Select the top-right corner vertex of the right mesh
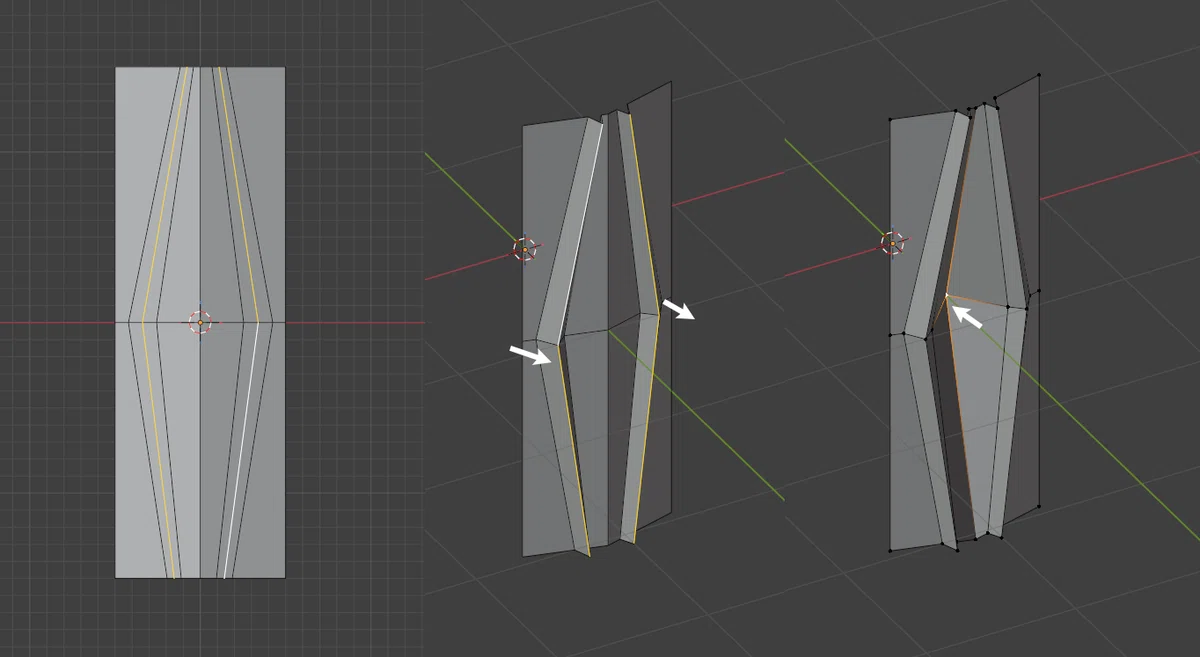 pos(1039,75)
